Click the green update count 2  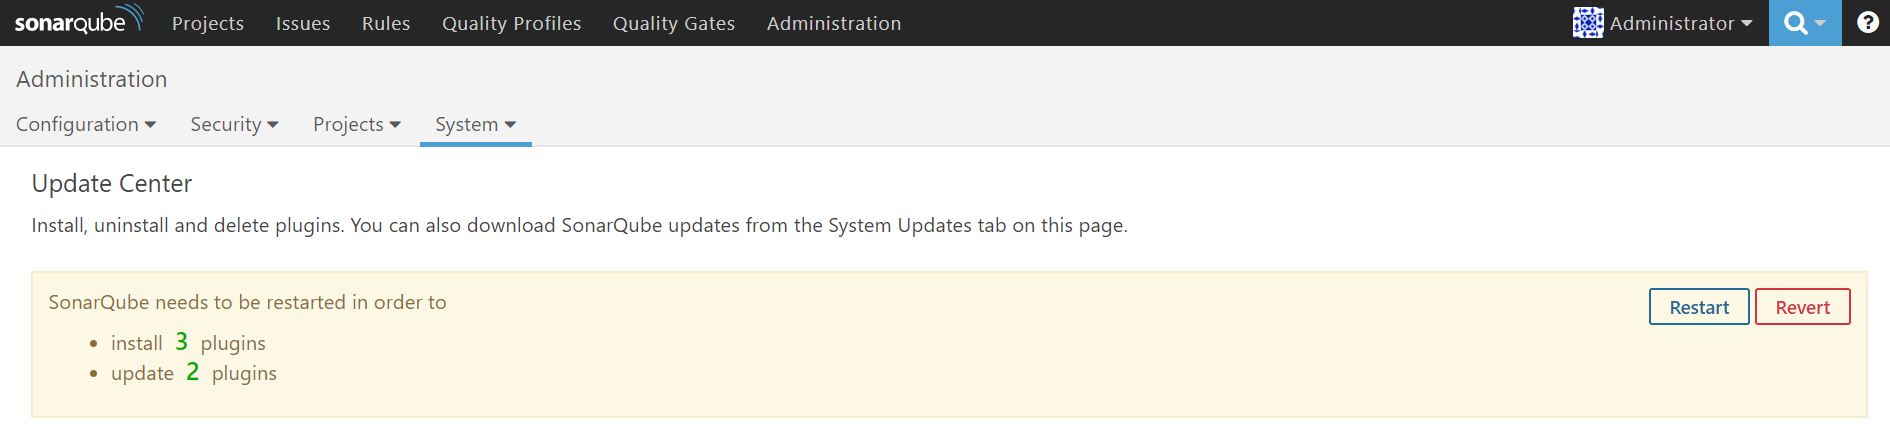point(192,372)
